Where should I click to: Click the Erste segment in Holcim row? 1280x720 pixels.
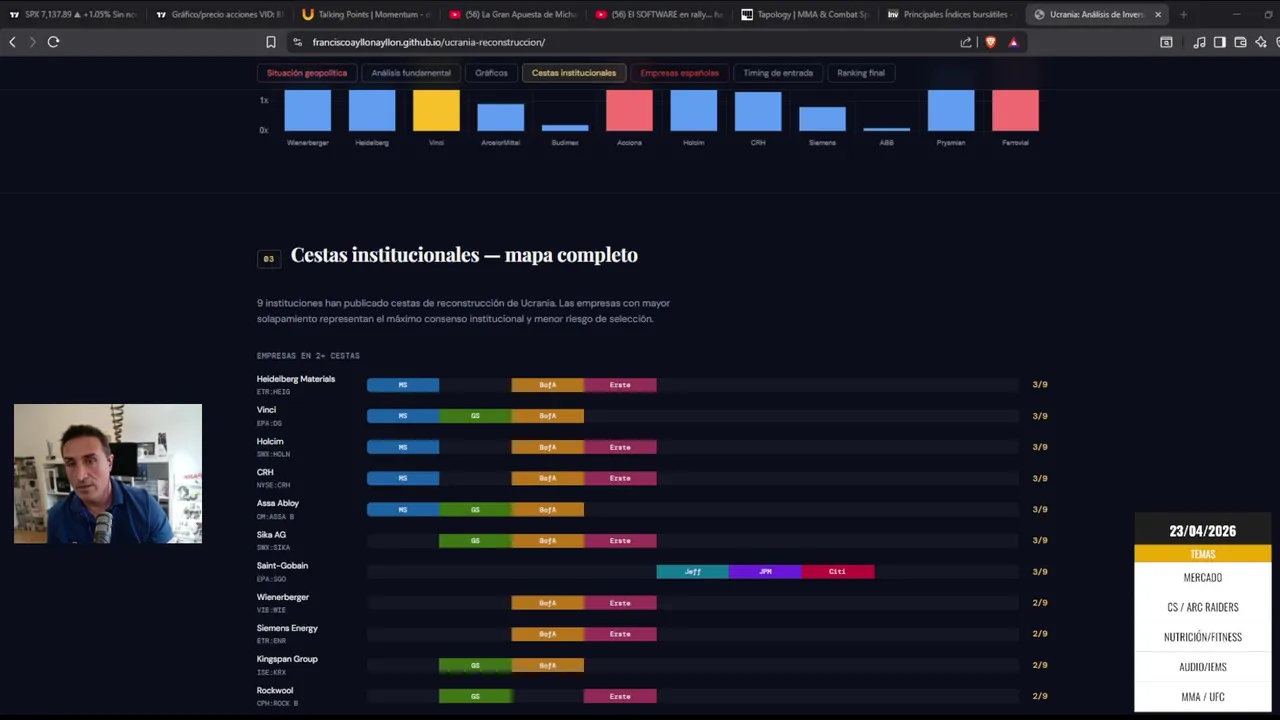(620, 447)
